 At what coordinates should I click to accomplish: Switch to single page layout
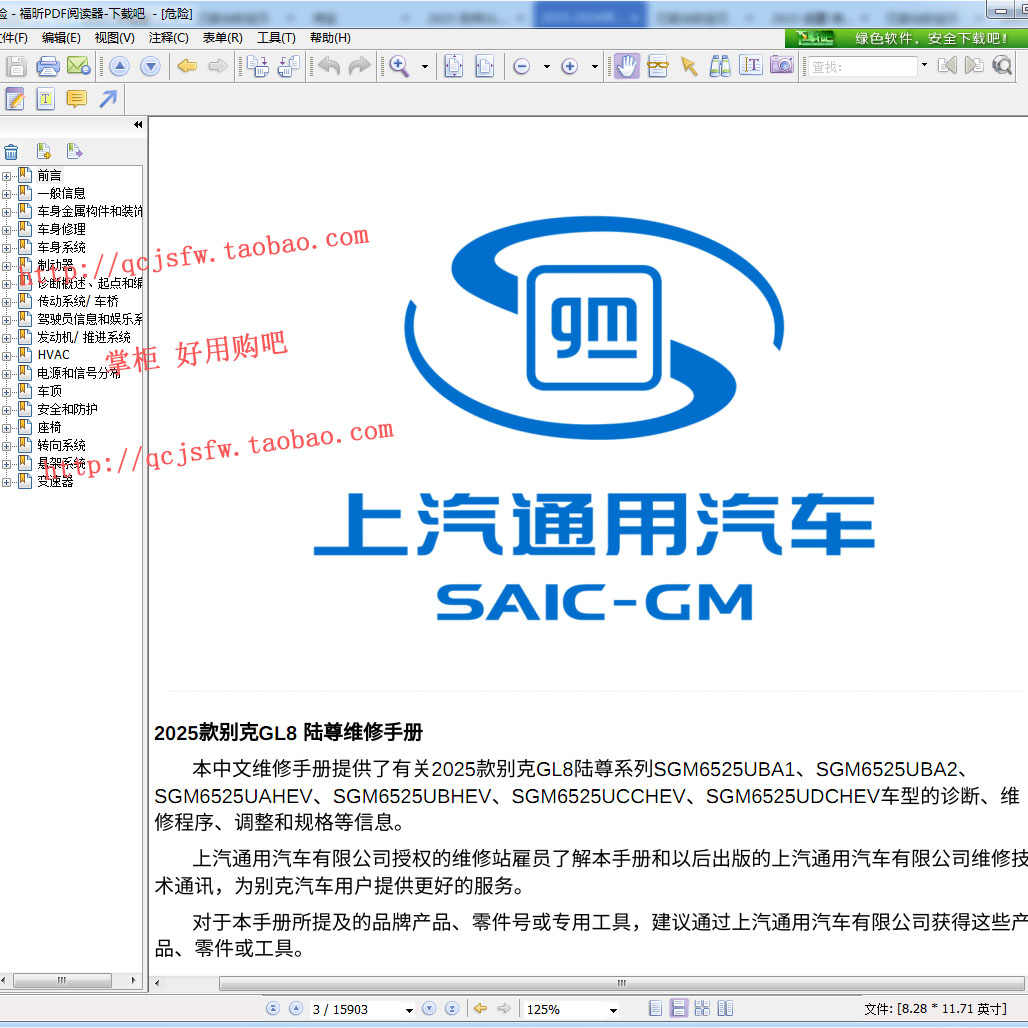[x=654, y=1008]
